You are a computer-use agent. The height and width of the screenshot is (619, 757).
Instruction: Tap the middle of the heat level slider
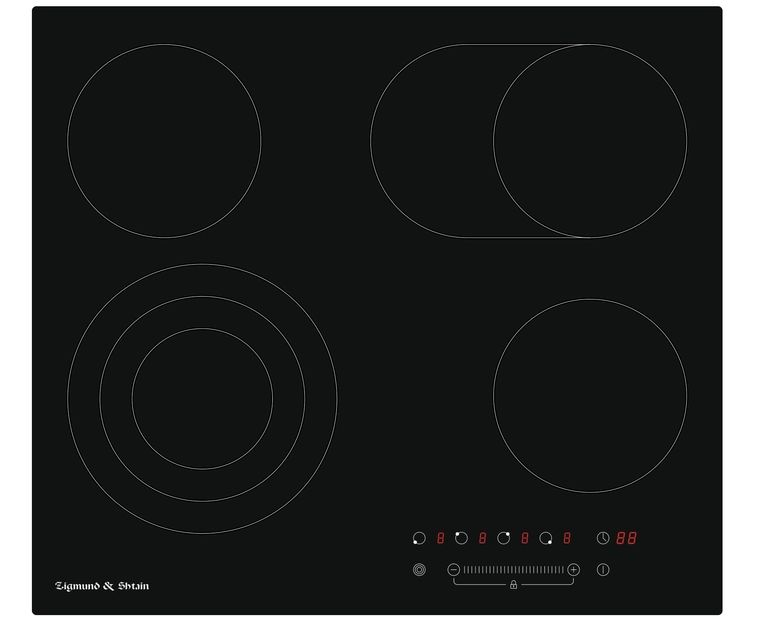tap(513, 569)
